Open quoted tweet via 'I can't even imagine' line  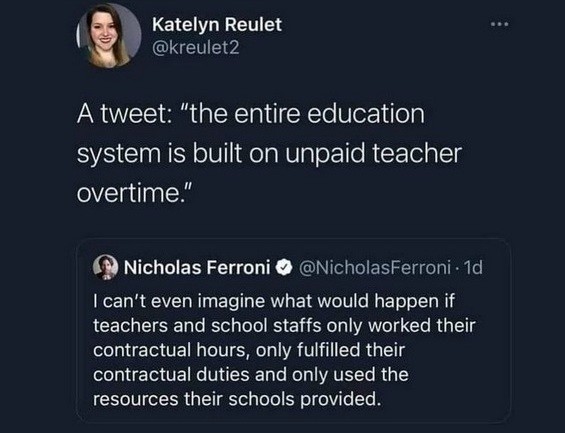point(274,301)
